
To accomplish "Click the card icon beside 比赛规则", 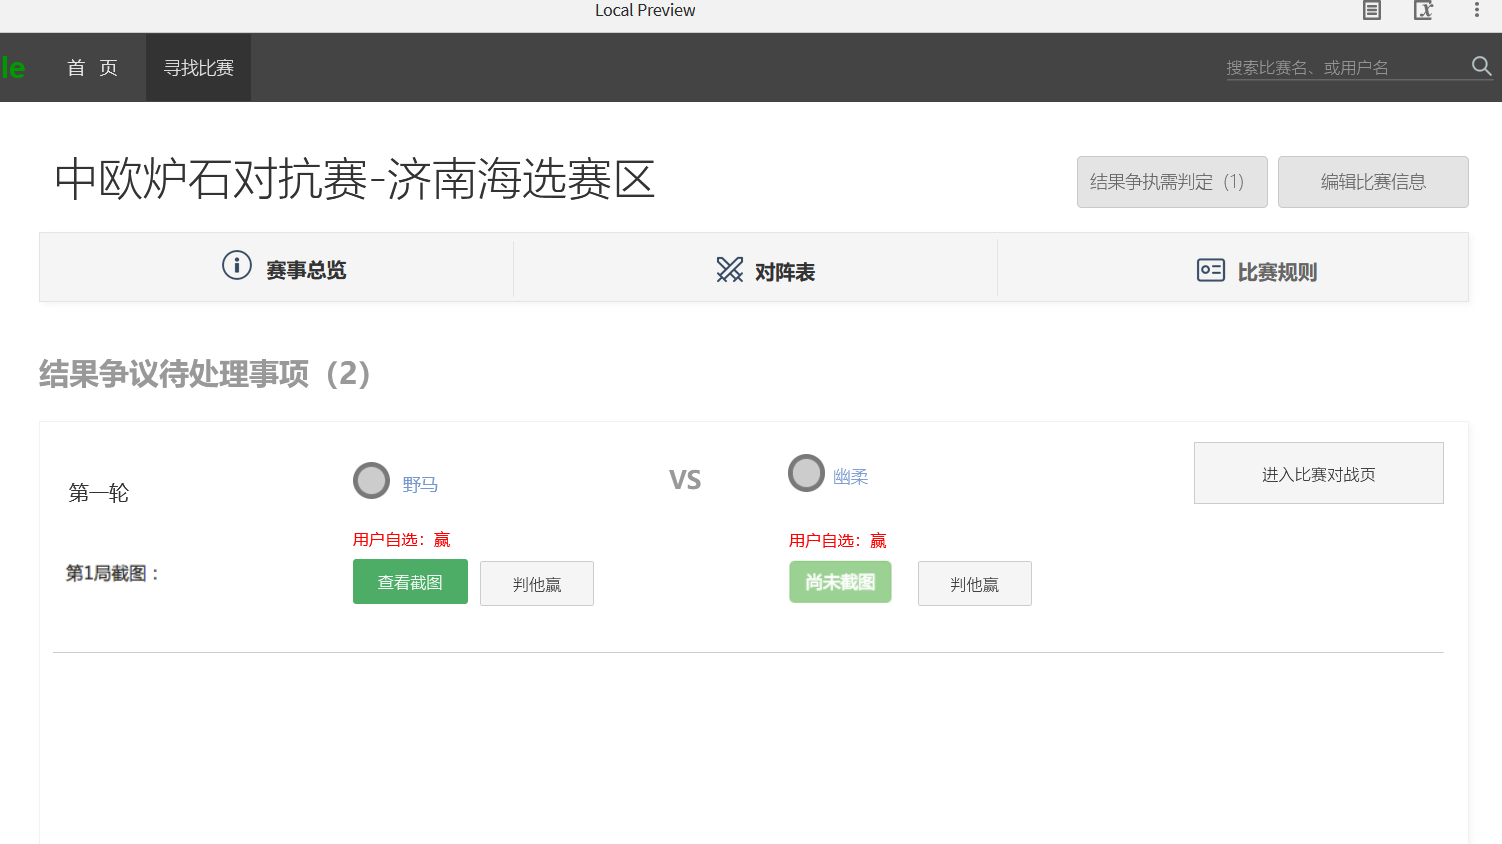I will [x=1211, y=270].
